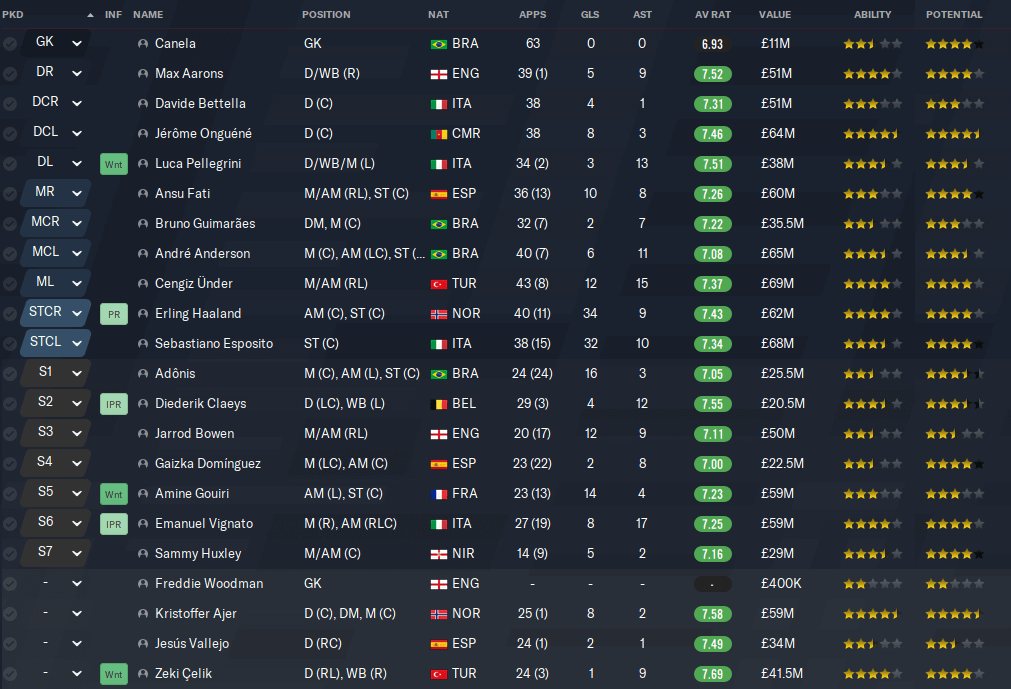Click the player icon beside Erling Haaland
1011x689 pixels.
click(x=143, y=314)
